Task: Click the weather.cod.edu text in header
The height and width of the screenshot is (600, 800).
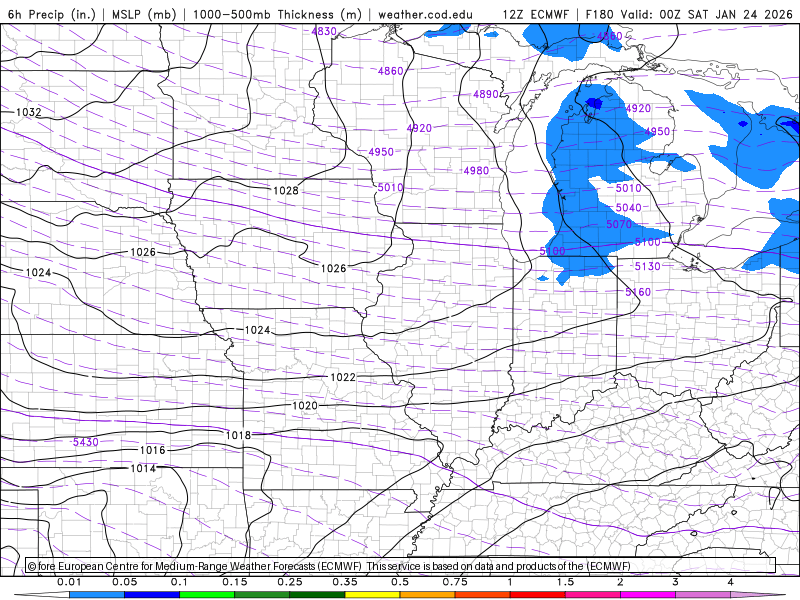Action: coord(425,14)
